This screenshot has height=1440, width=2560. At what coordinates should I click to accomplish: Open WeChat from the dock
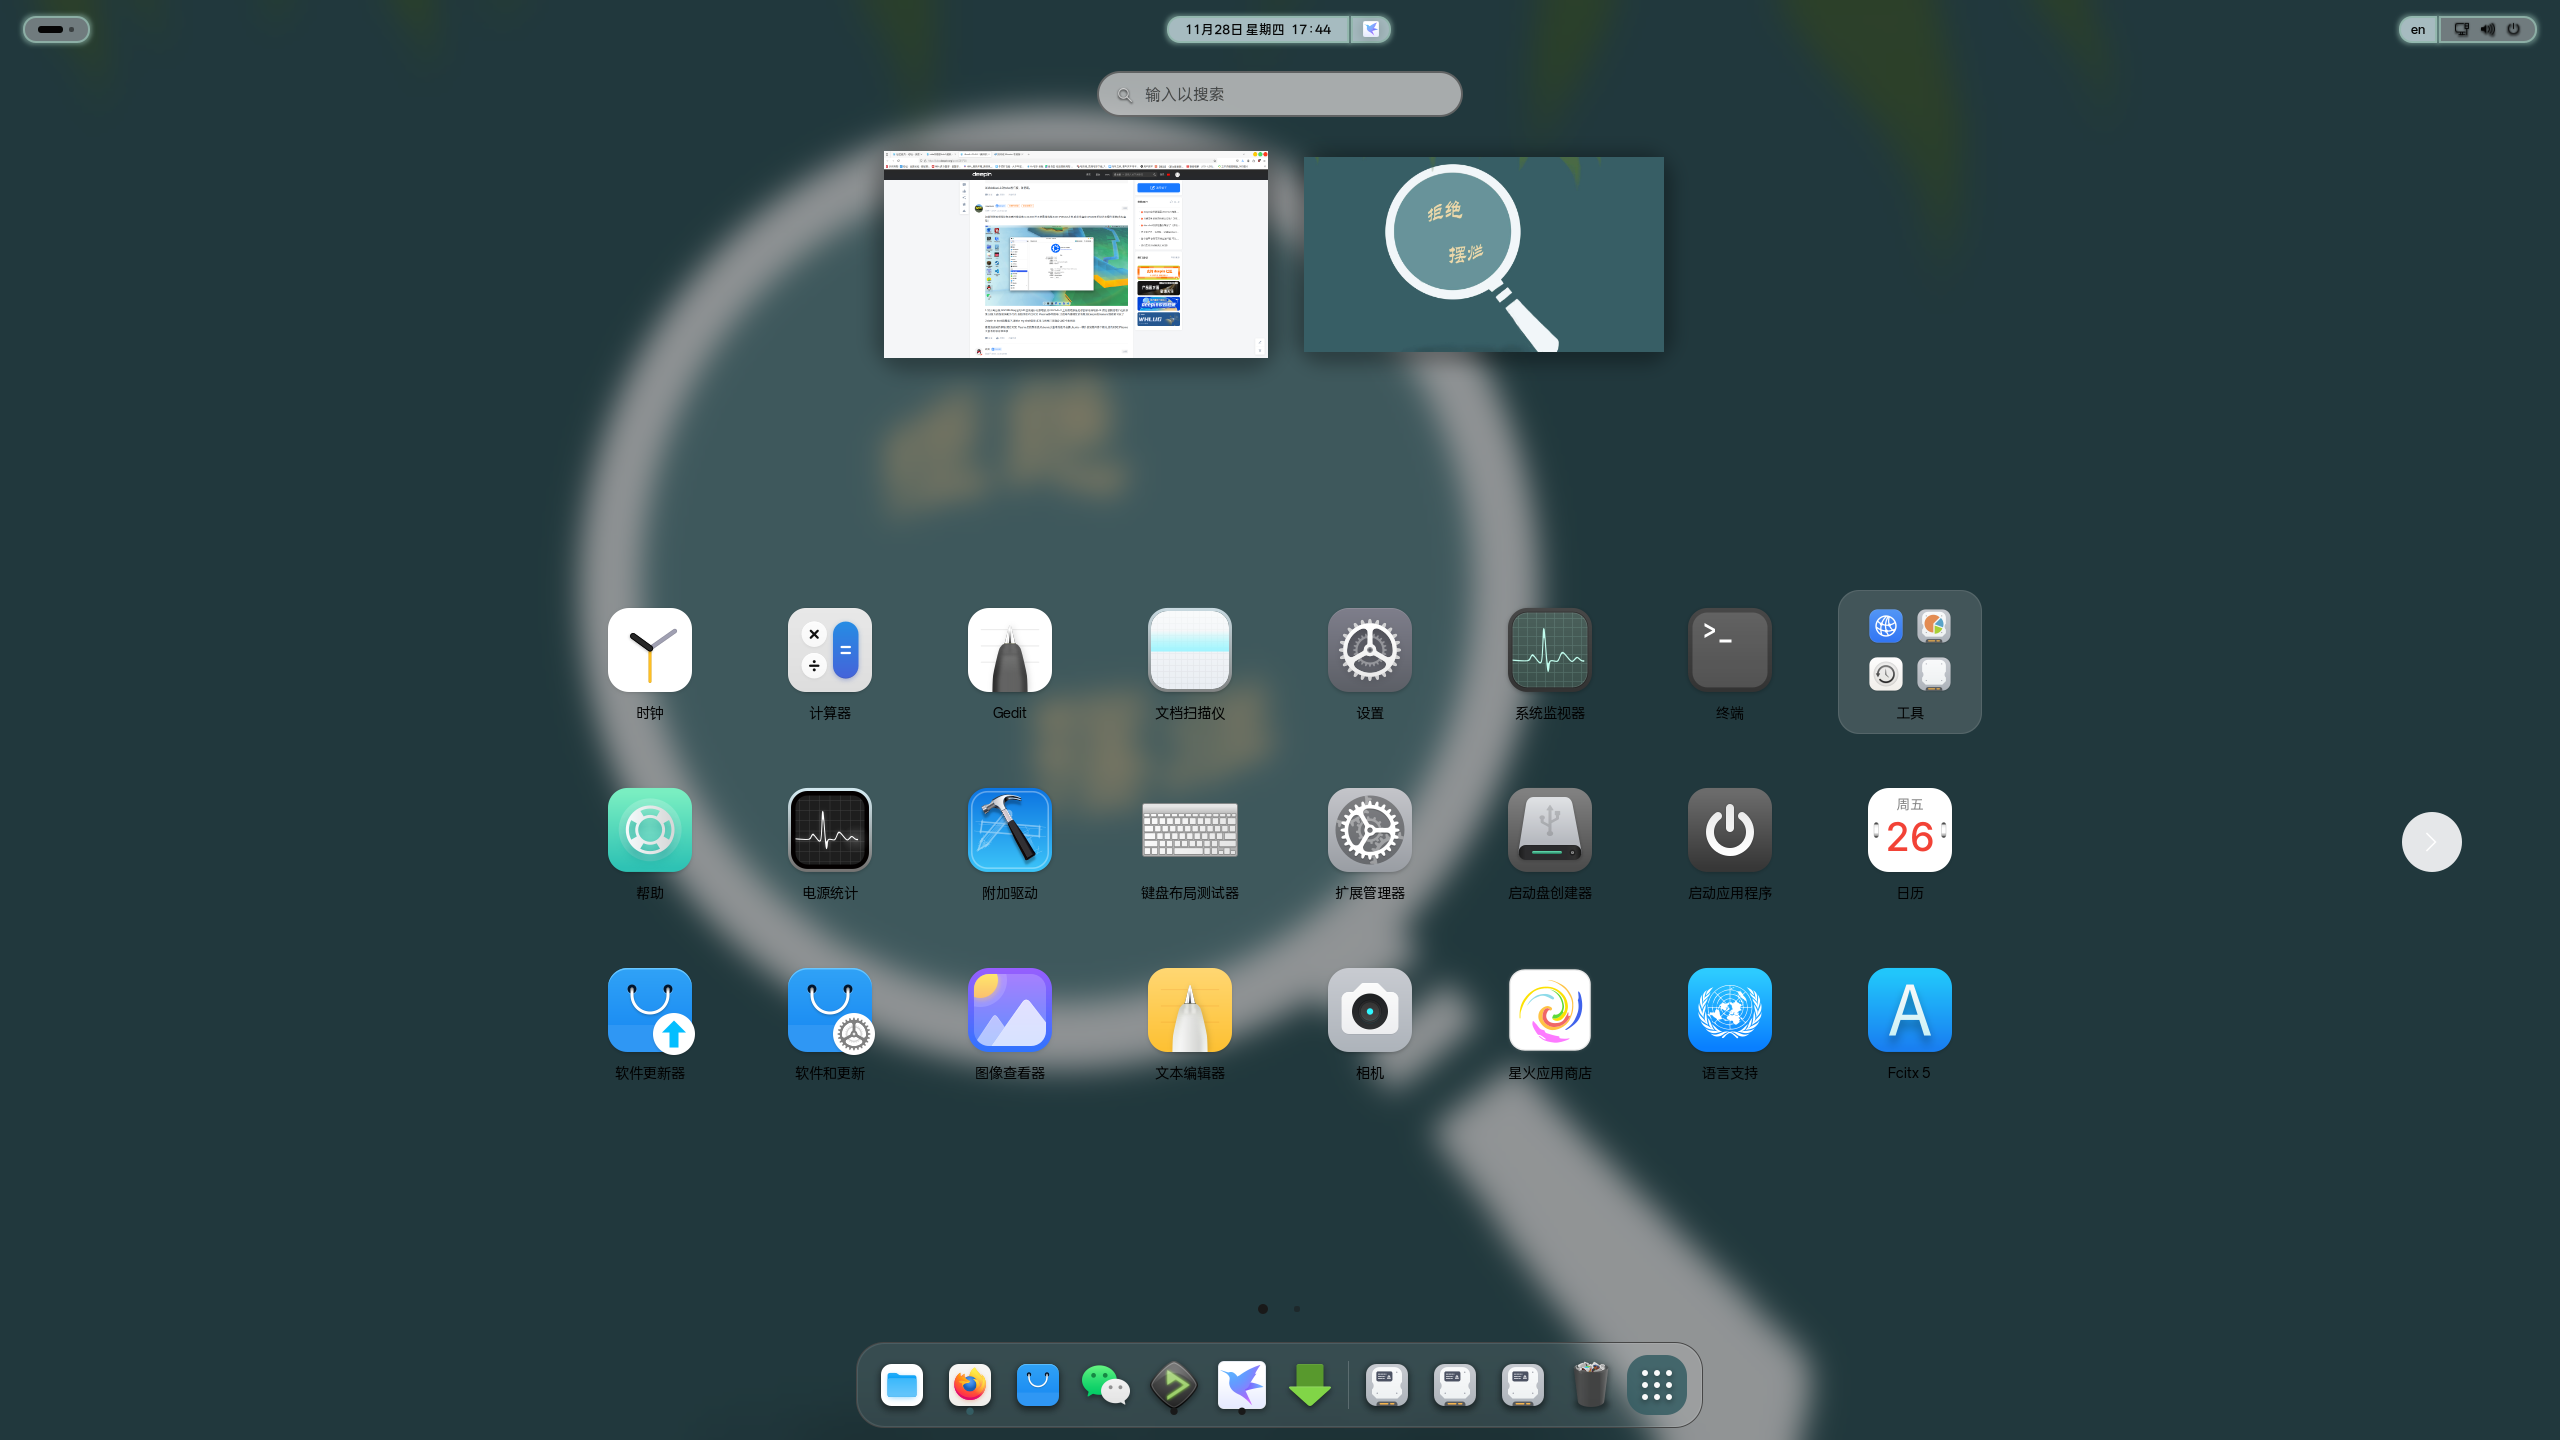(x=1105, y=1385)
